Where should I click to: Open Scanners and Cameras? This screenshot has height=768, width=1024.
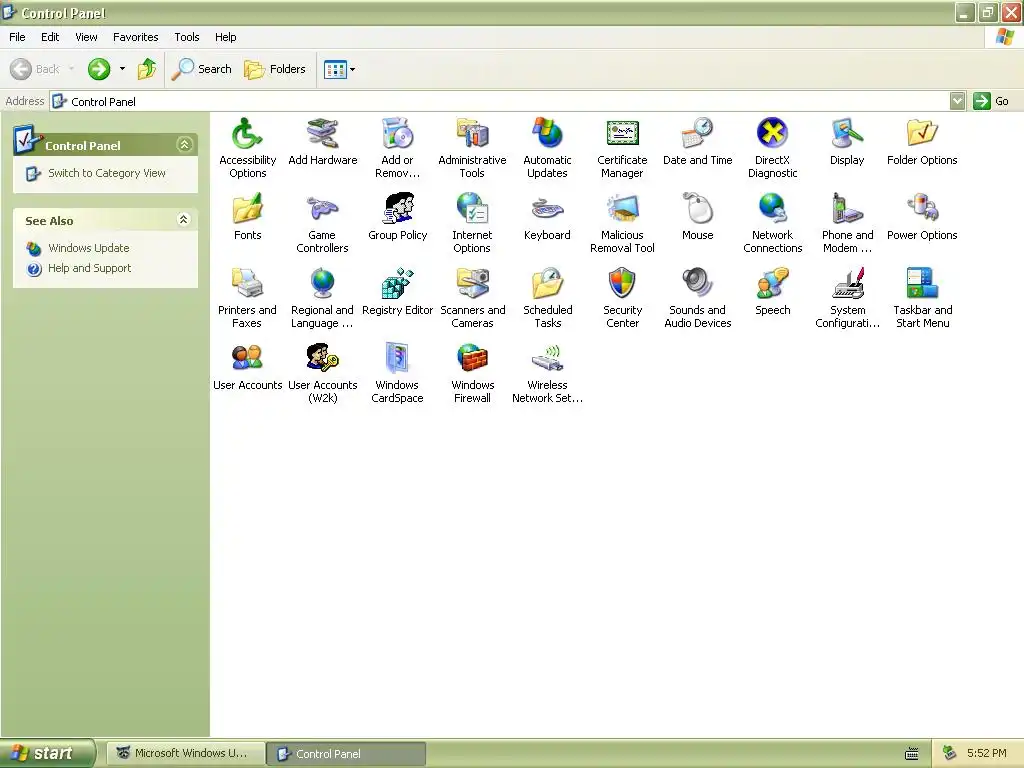pos(472,298)
